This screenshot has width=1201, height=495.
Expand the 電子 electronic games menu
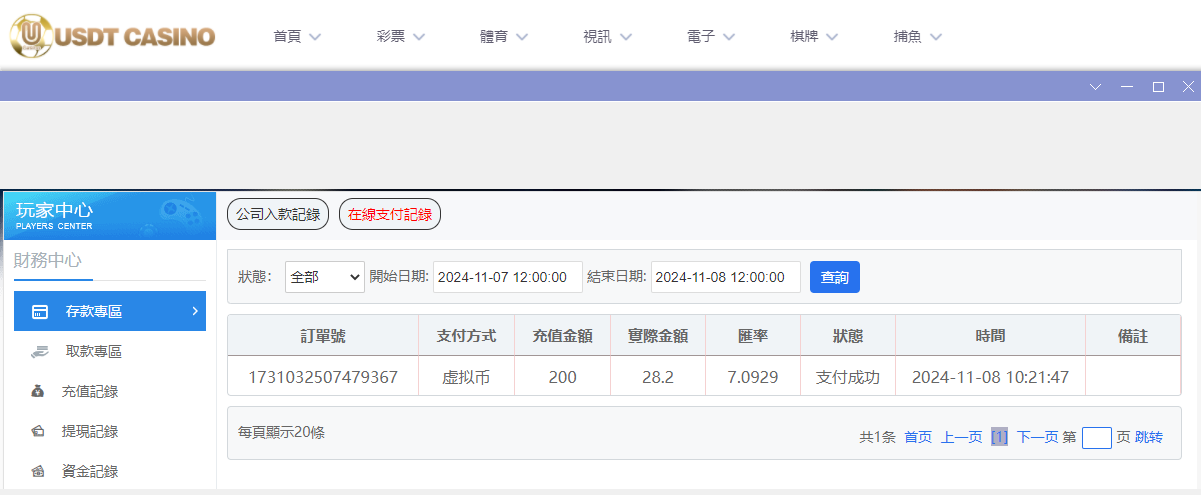pos(711,37)
